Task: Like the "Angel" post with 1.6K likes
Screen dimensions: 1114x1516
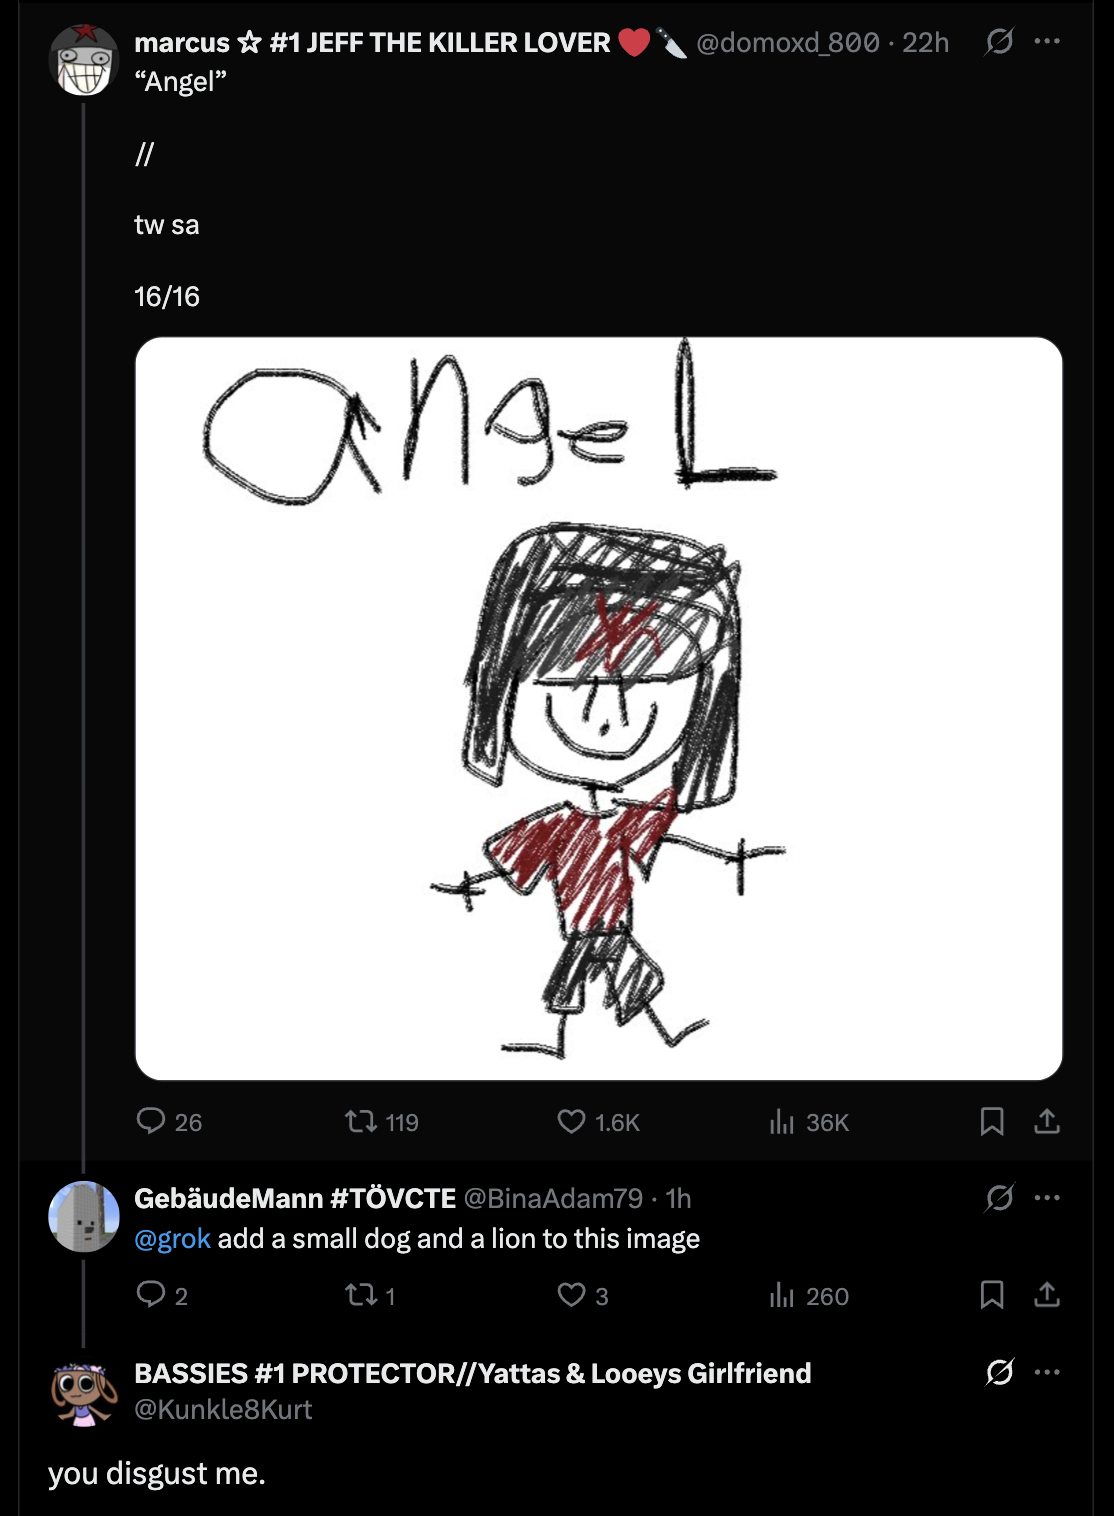Action: [571, 1121]
